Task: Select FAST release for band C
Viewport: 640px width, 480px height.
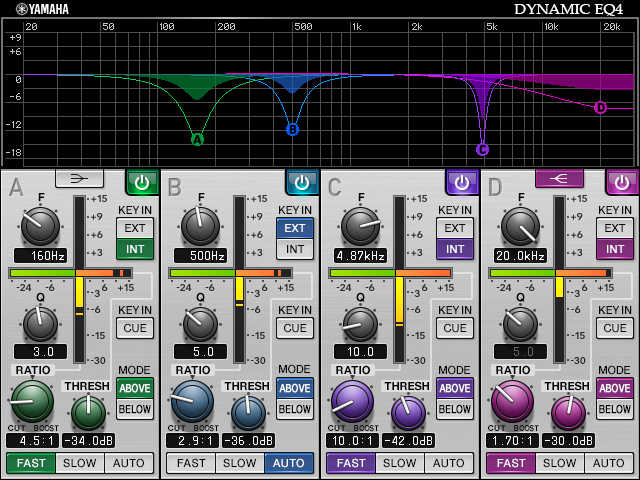Action: click(x=351, y=463)
